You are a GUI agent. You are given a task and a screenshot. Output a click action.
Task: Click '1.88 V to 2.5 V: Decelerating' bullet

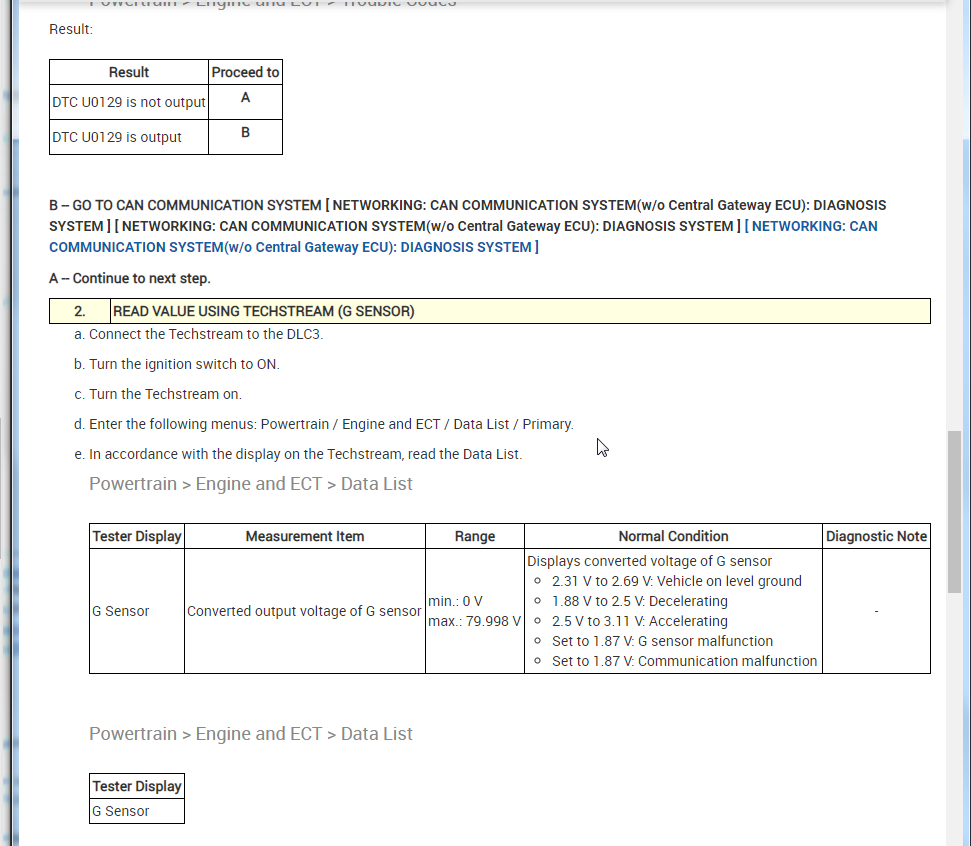640,601
